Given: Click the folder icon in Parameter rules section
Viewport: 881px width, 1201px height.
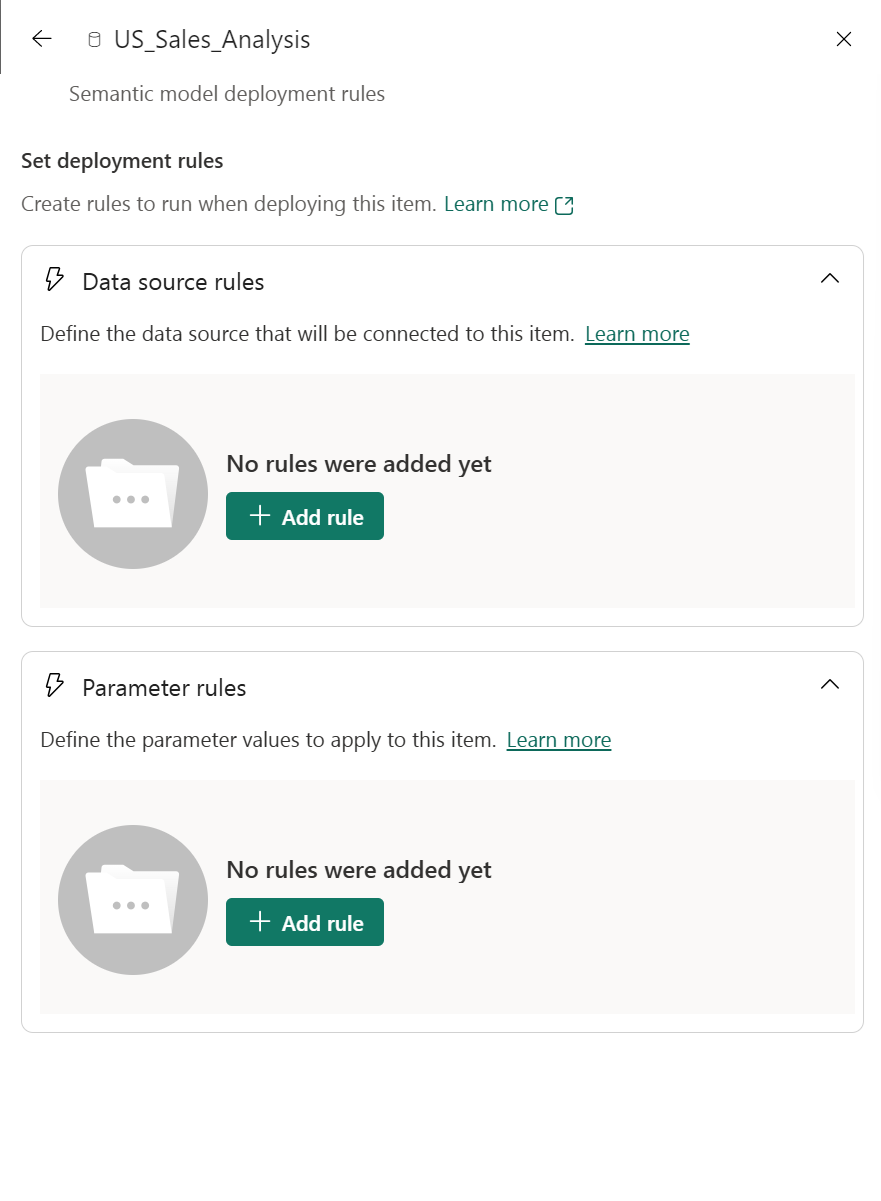Looking at the screenshot, I should (x=132, y=899).
